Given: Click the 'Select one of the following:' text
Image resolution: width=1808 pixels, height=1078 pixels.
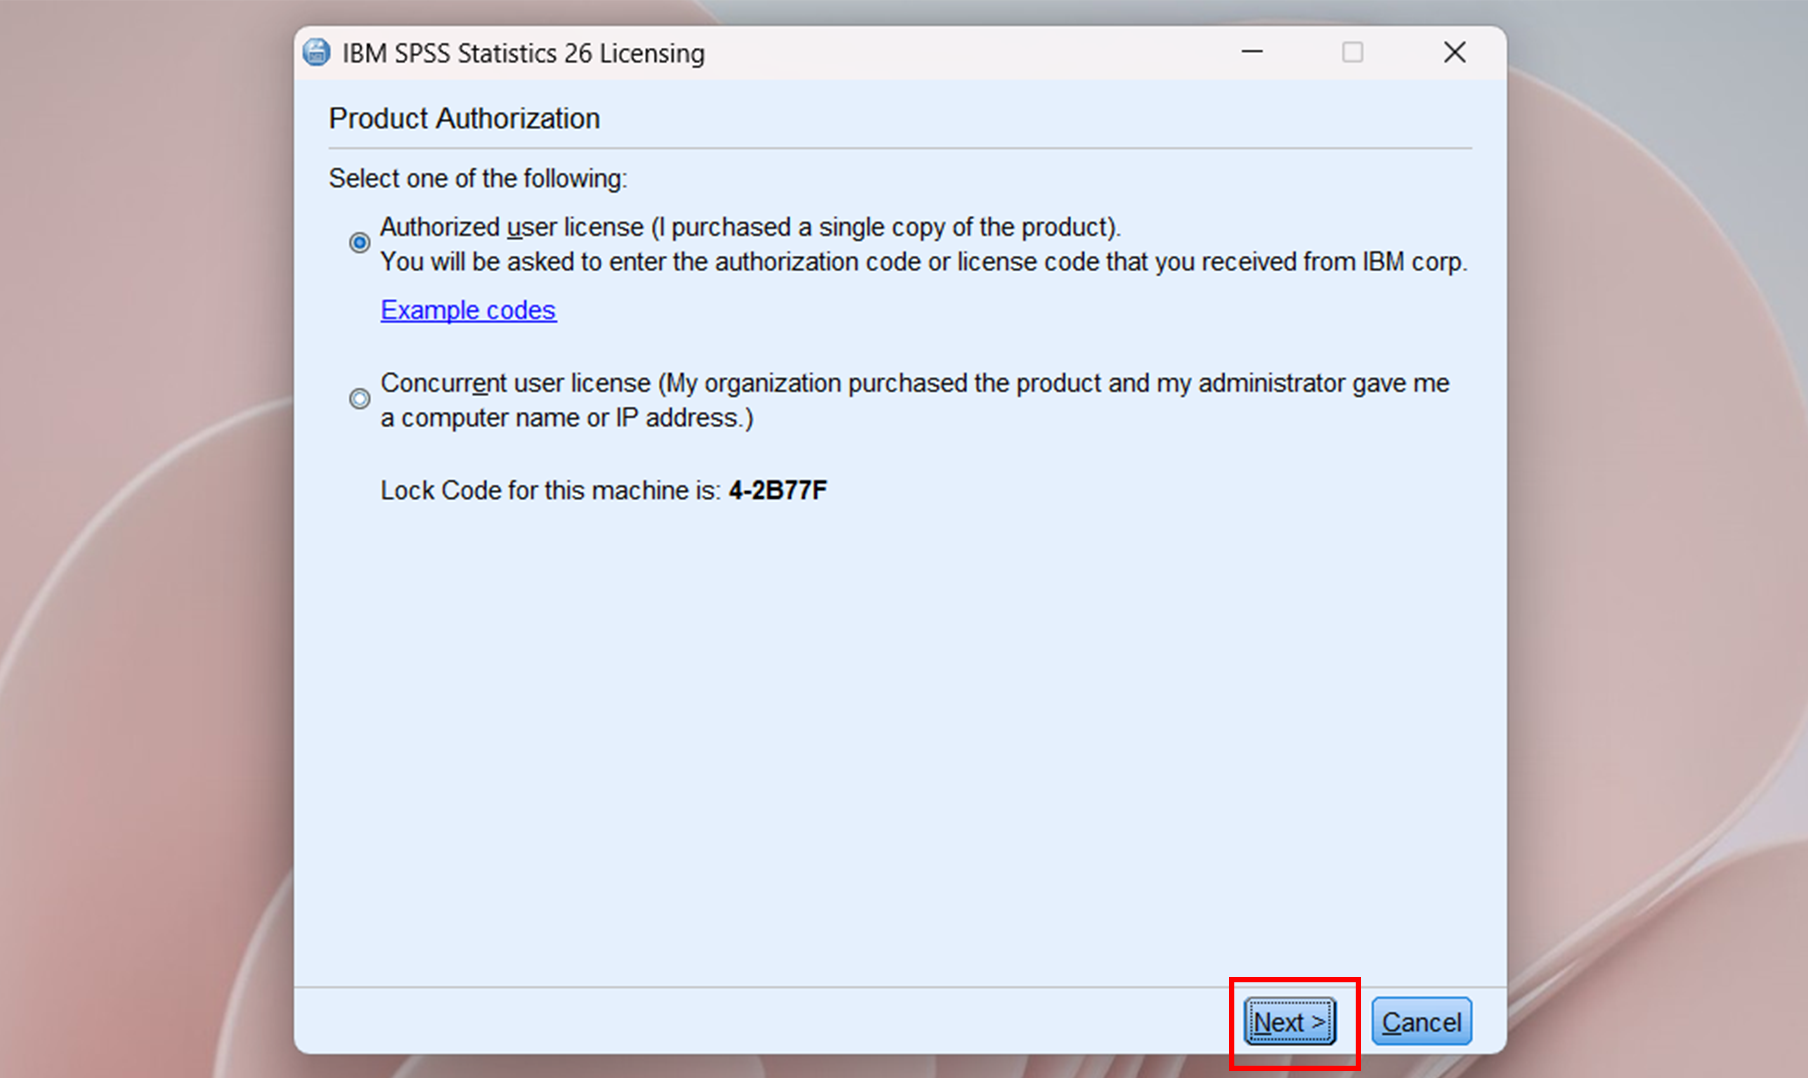Looking at the screenshot, I should click(x=478, y=179).
